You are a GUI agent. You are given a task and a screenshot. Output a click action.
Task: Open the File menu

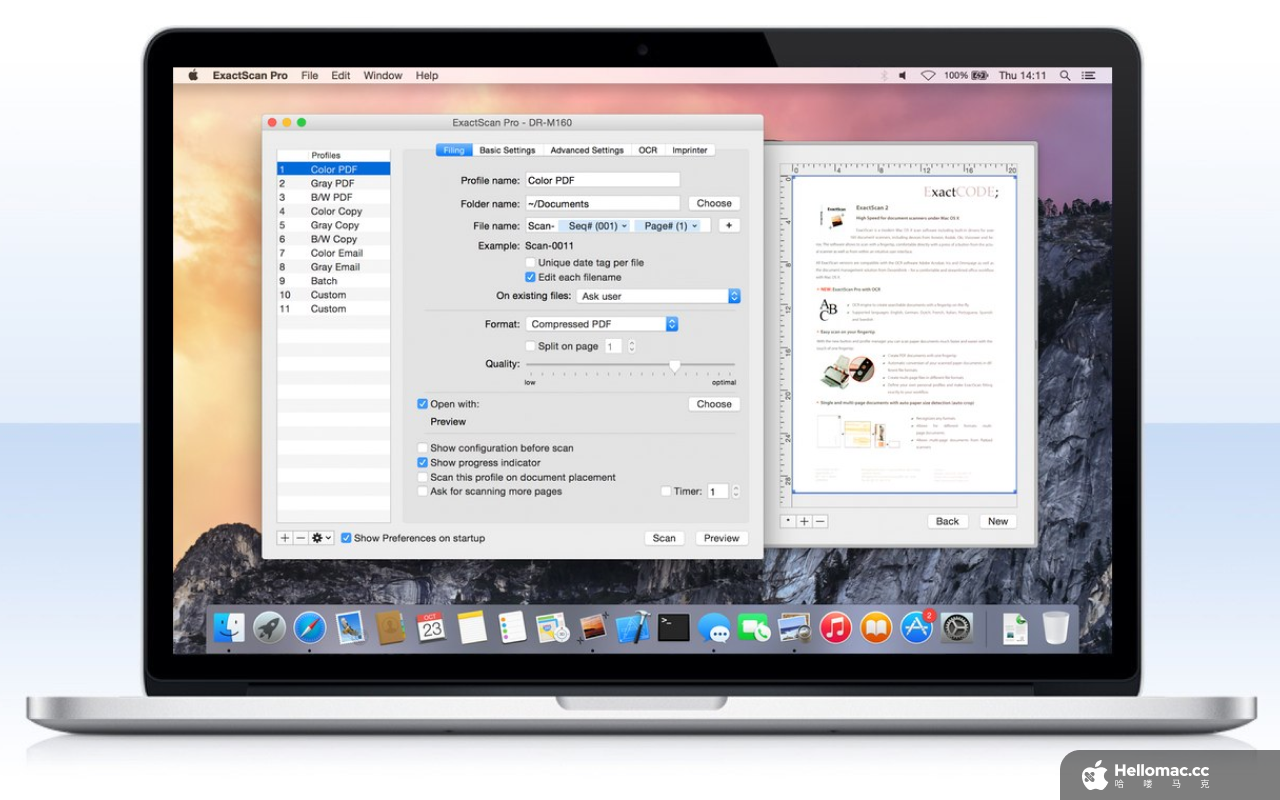(x=310, y=75)
